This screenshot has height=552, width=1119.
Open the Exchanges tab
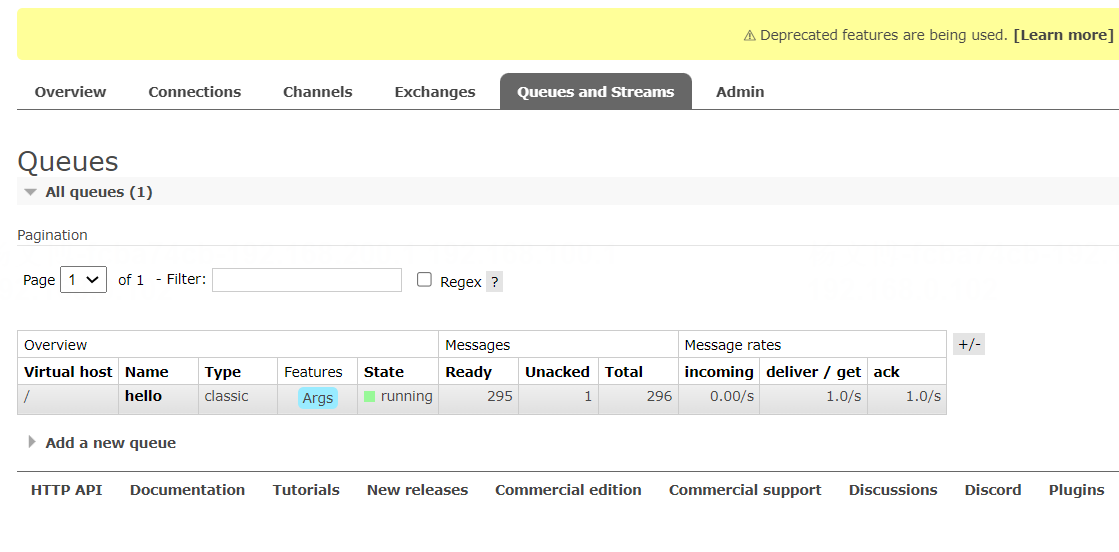(435, 92)
